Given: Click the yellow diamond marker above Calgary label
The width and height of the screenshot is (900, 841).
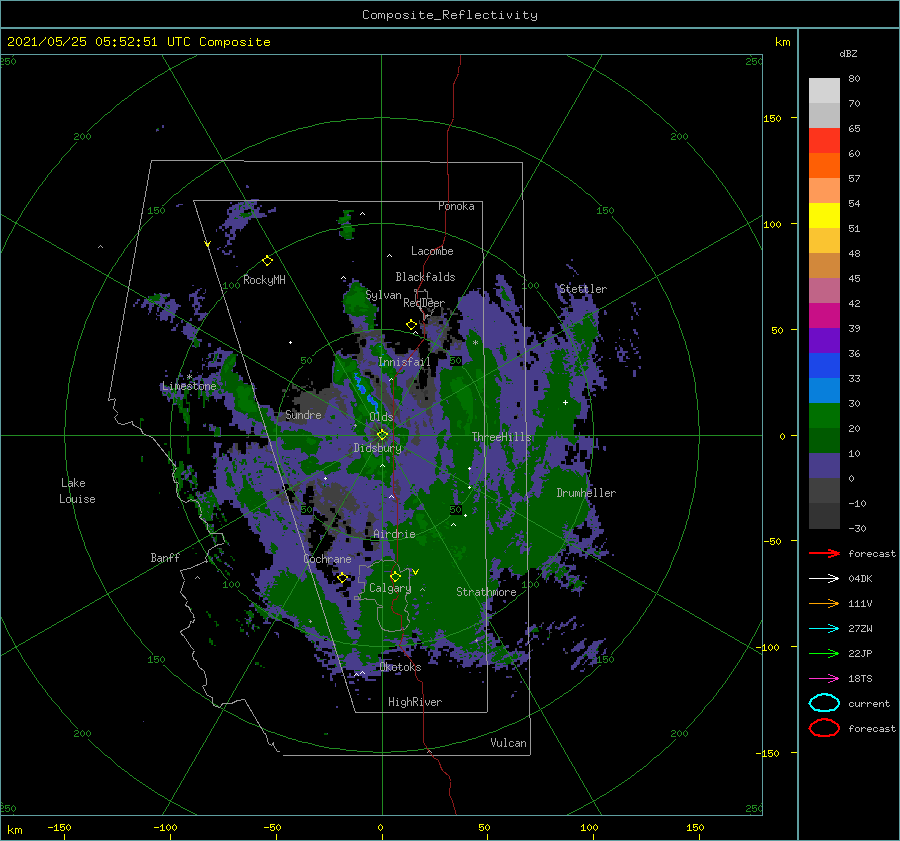Looking at the screenshot, I should (x=395, y=576).
